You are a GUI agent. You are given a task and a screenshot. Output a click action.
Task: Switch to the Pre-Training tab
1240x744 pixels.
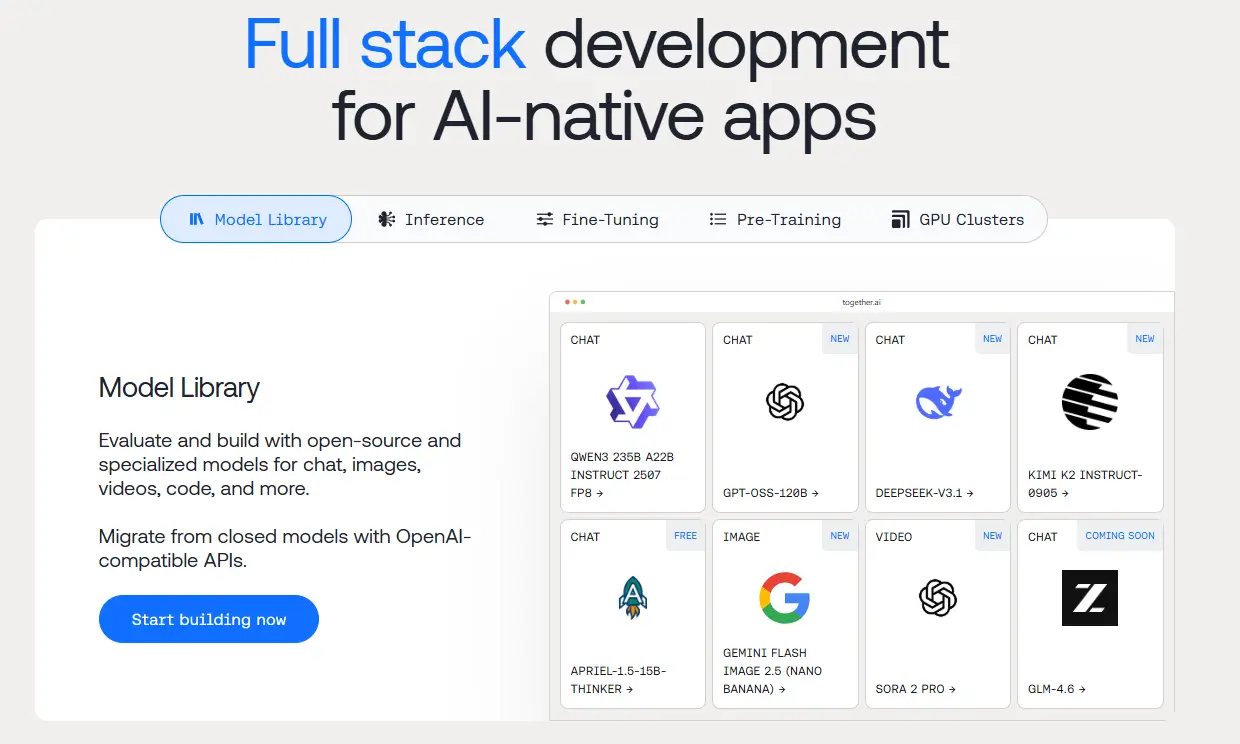coord(775,219)
